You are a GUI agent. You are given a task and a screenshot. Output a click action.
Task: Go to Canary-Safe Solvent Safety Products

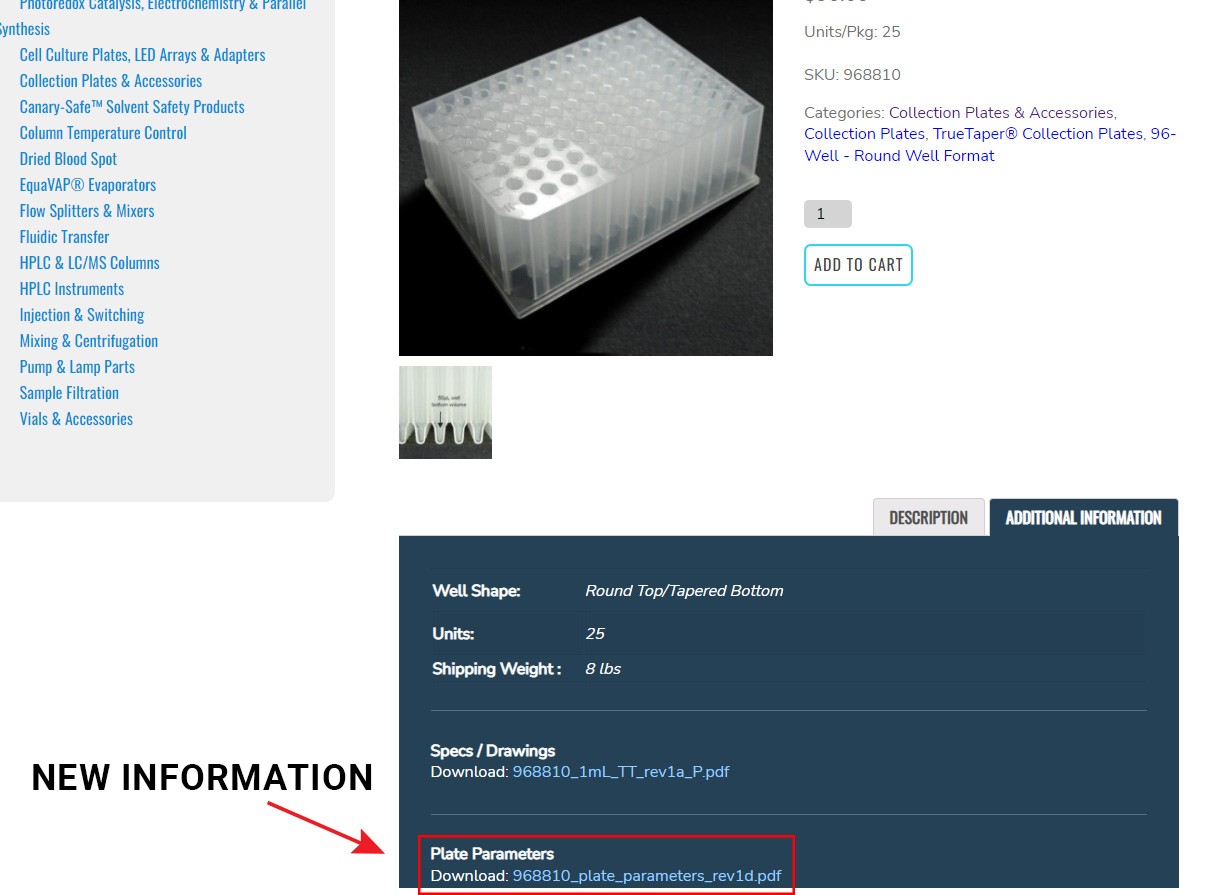point(132,107)
